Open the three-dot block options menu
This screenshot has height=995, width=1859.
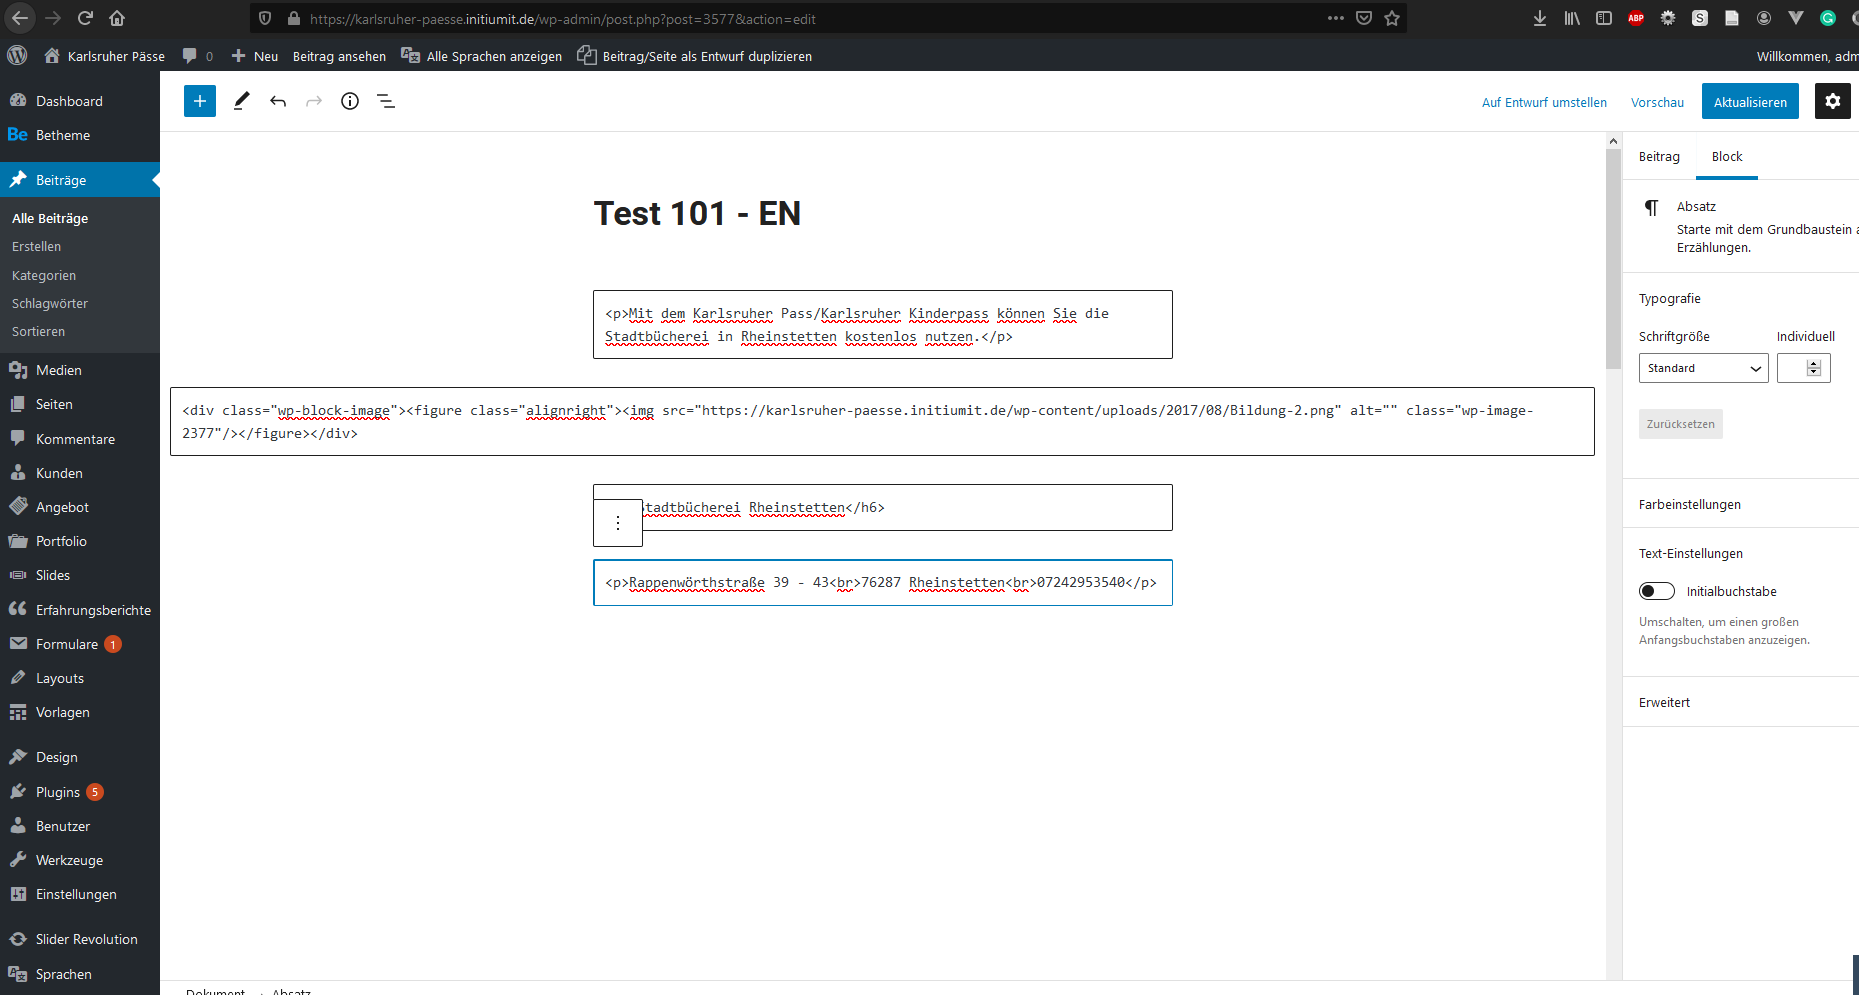coord(618,523)
